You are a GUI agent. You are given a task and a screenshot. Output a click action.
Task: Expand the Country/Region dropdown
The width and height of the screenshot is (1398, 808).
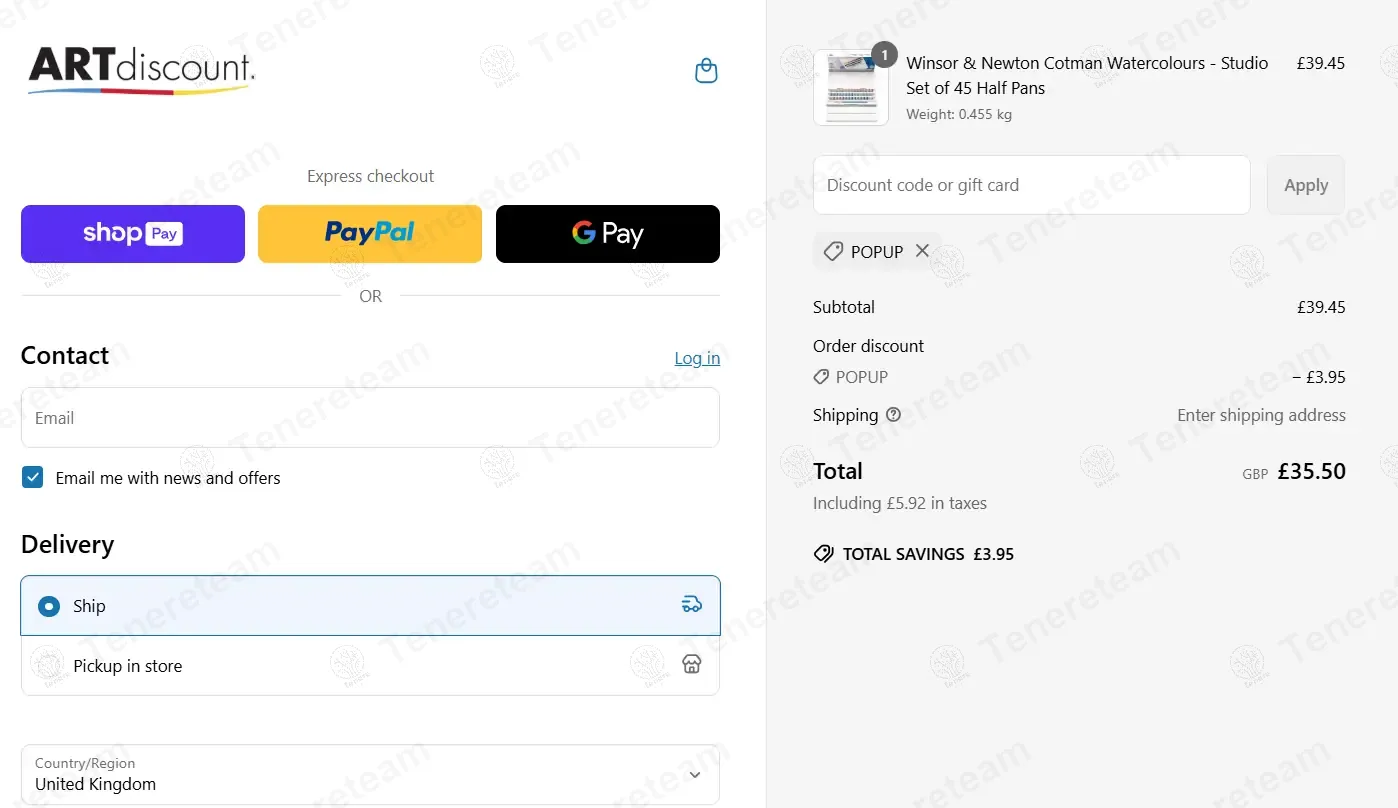click(x=370, y=774)
